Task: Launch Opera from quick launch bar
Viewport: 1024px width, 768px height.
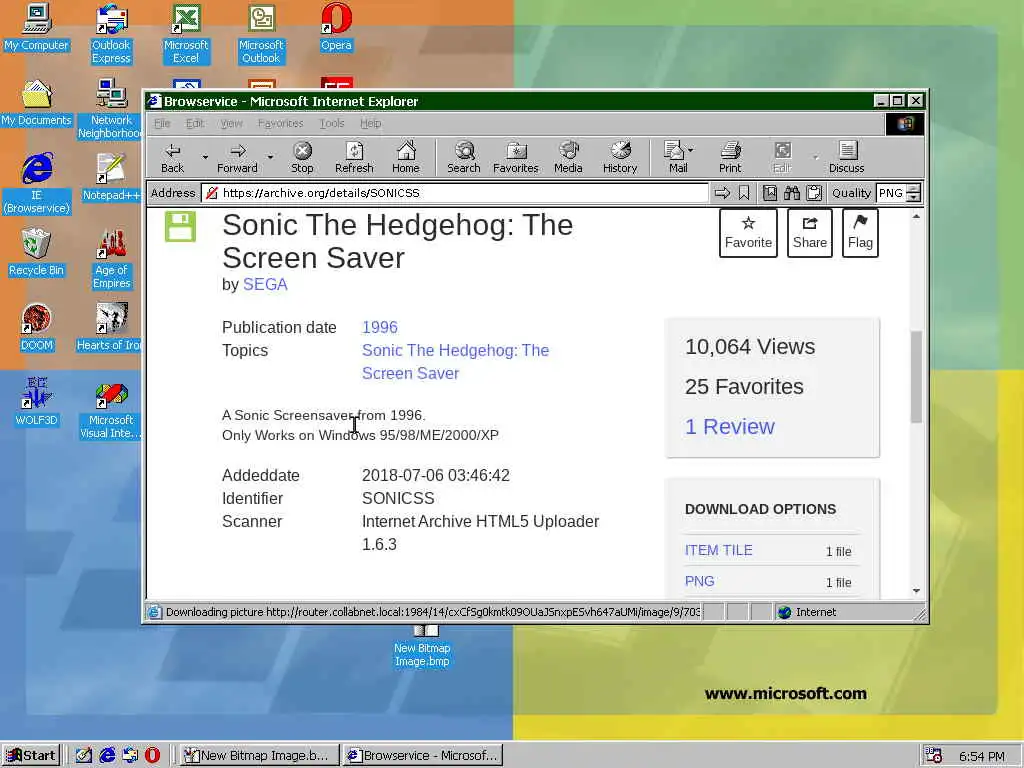Action: point(152,756)
